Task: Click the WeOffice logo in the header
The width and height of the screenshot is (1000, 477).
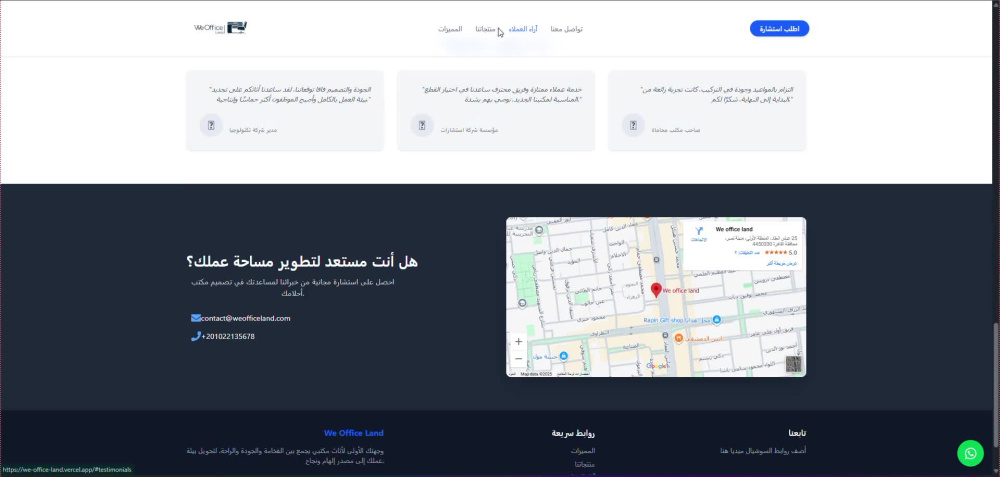Action: click(220, 28)
